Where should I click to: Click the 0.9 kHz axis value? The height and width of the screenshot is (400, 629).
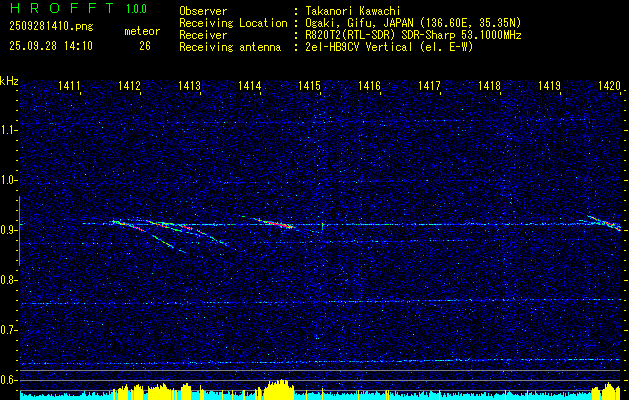pos(8,230)
